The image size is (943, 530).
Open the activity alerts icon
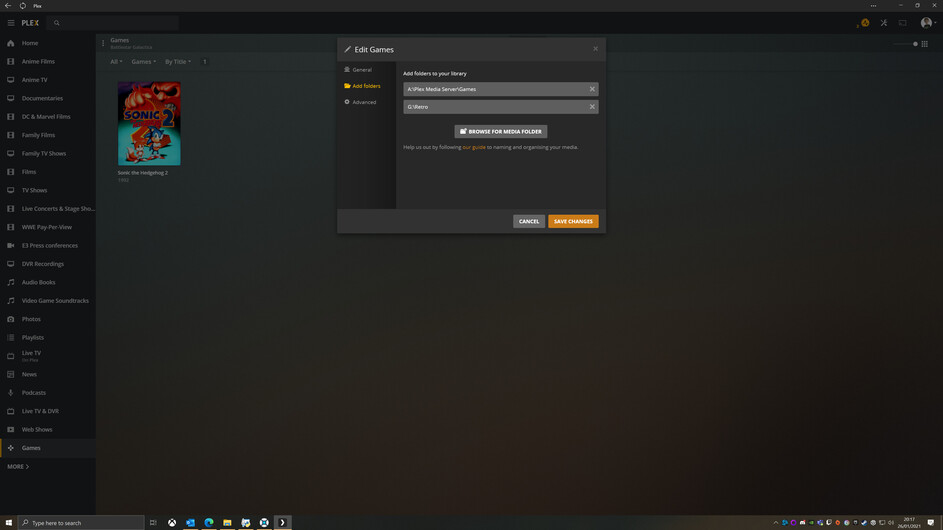(x=864, y=23)
